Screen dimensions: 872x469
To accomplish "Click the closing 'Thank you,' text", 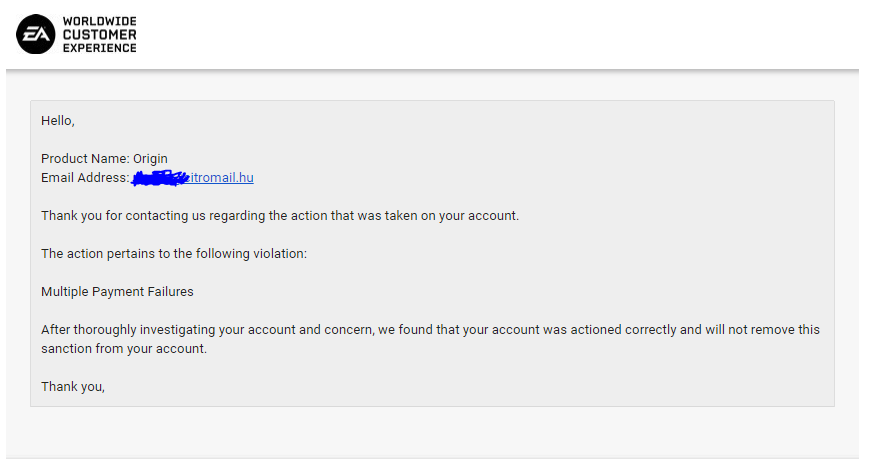I will click(x=72, y=386).
